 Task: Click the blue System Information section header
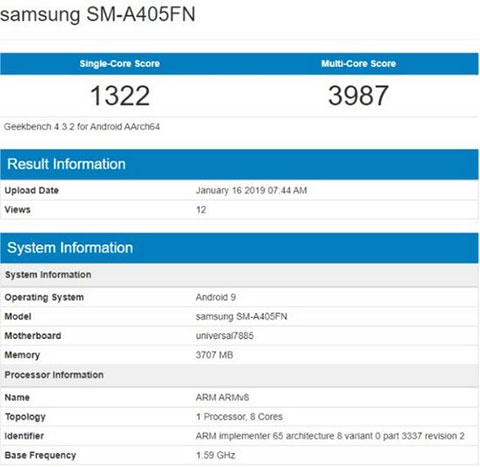(x=239, y=248)
